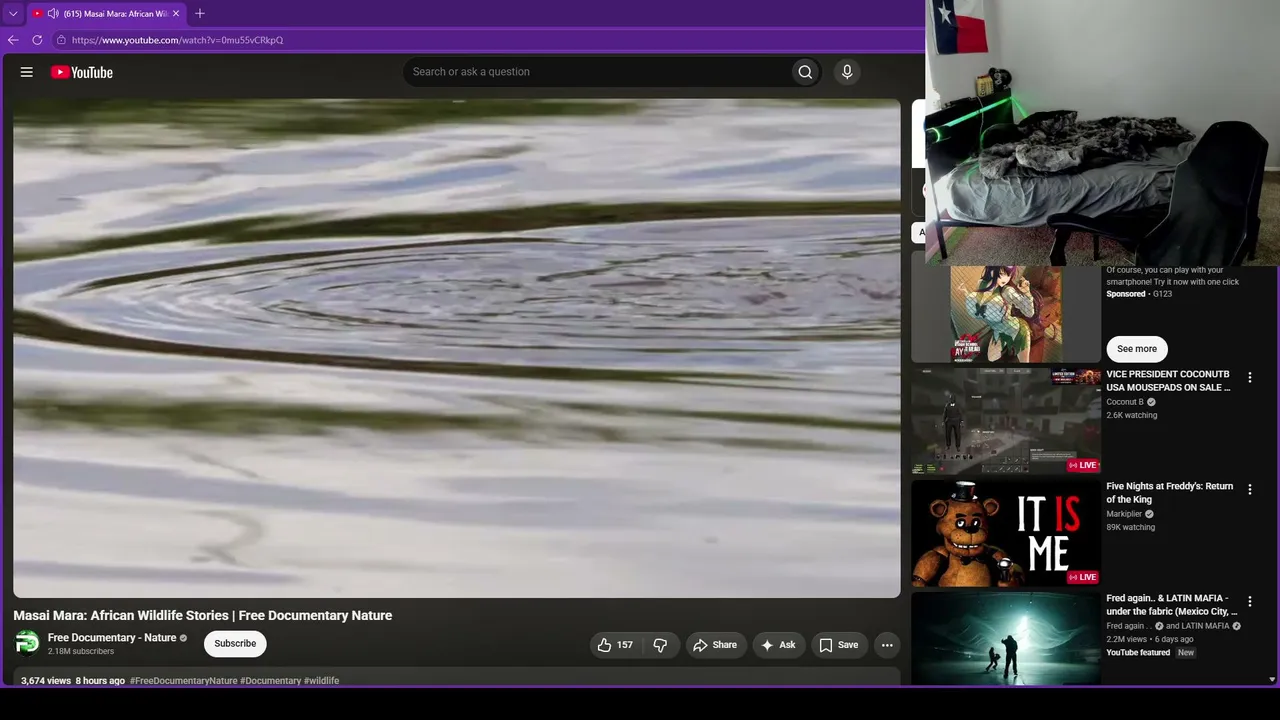The height and width of the screenshot is (720, 1280).
Task: Visit the Coconut B channel
Action: click(x=1125, y=402)
